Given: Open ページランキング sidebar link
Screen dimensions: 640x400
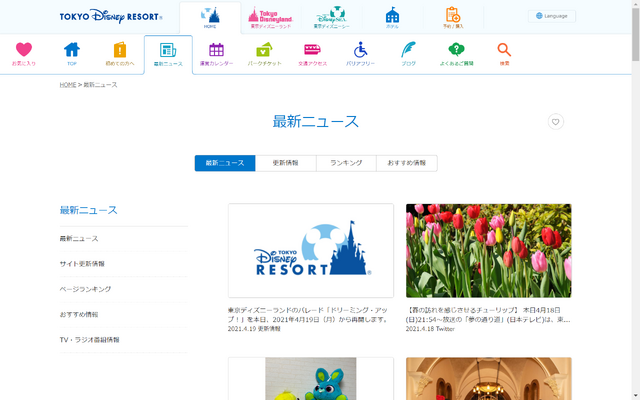Looking at the screenshot, I should pos(85,289).
